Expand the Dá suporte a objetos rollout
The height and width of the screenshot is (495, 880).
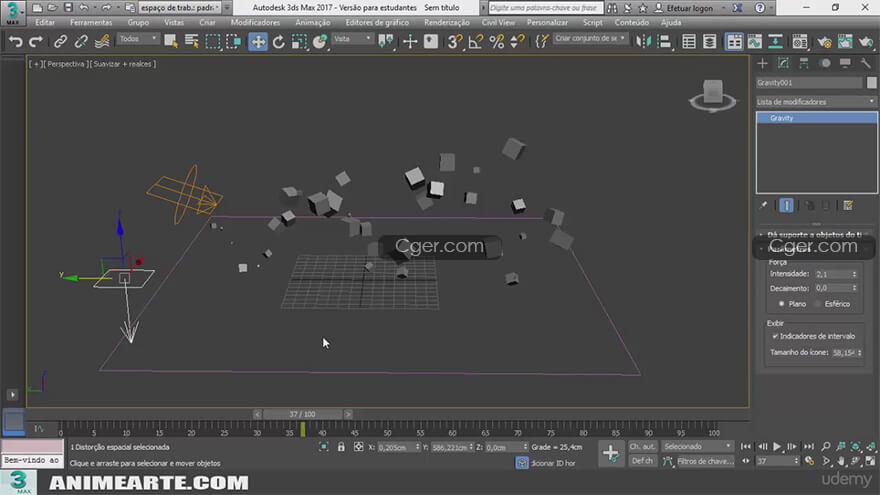click(x=815, y=235)
